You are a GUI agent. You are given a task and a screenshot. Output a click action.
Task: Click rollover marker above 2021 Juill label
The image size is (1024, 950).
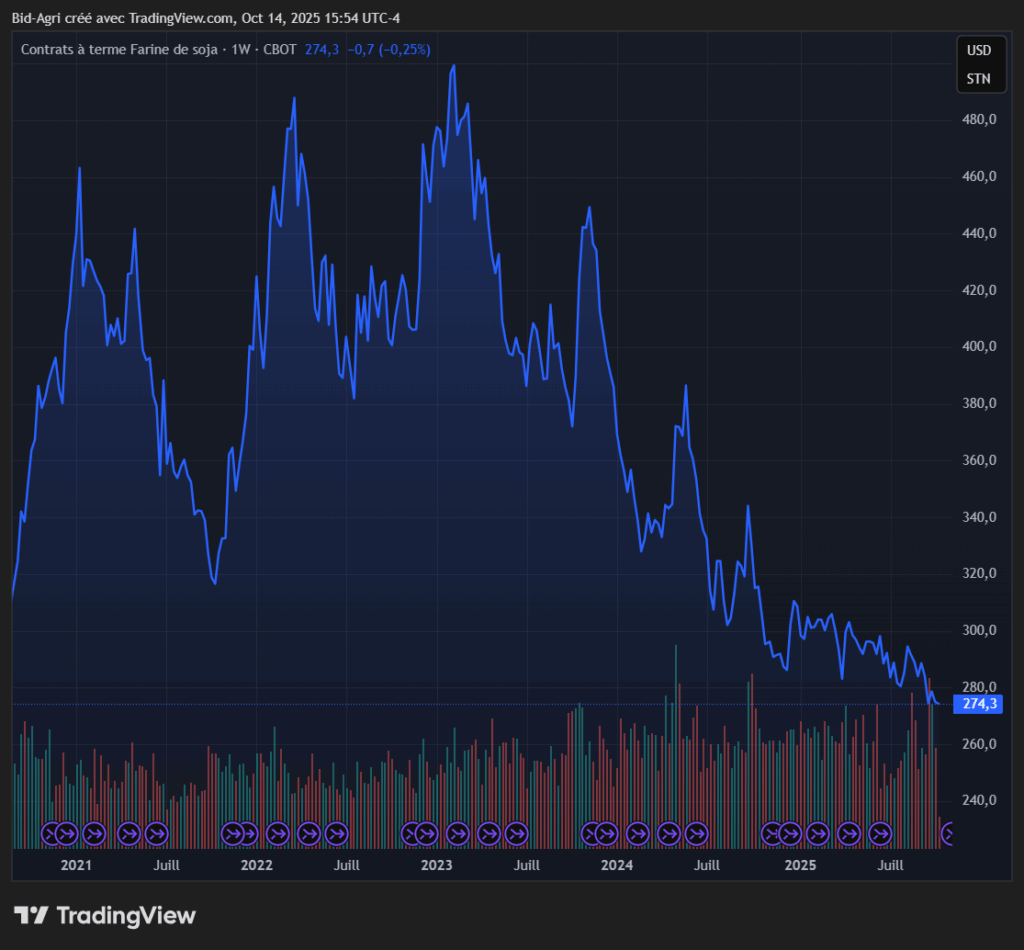(156, 832)
